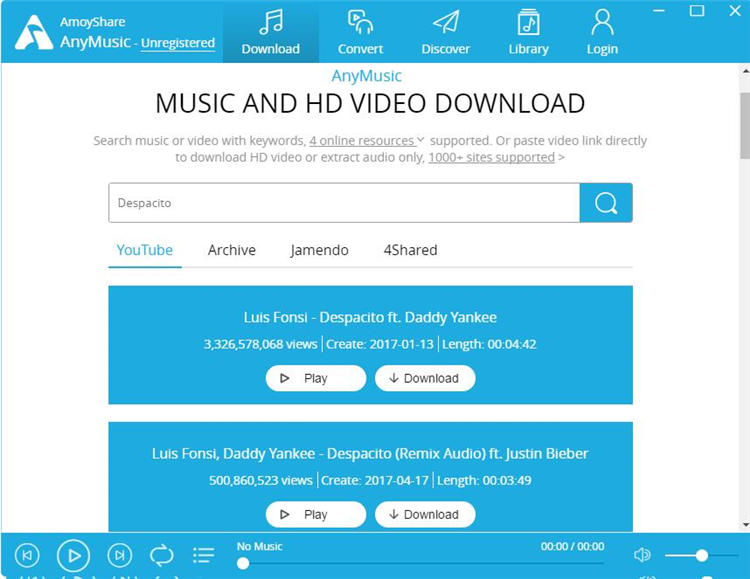Screen dimensions: 750x579
Task: Open the Convert section
Action: point(360,32)
